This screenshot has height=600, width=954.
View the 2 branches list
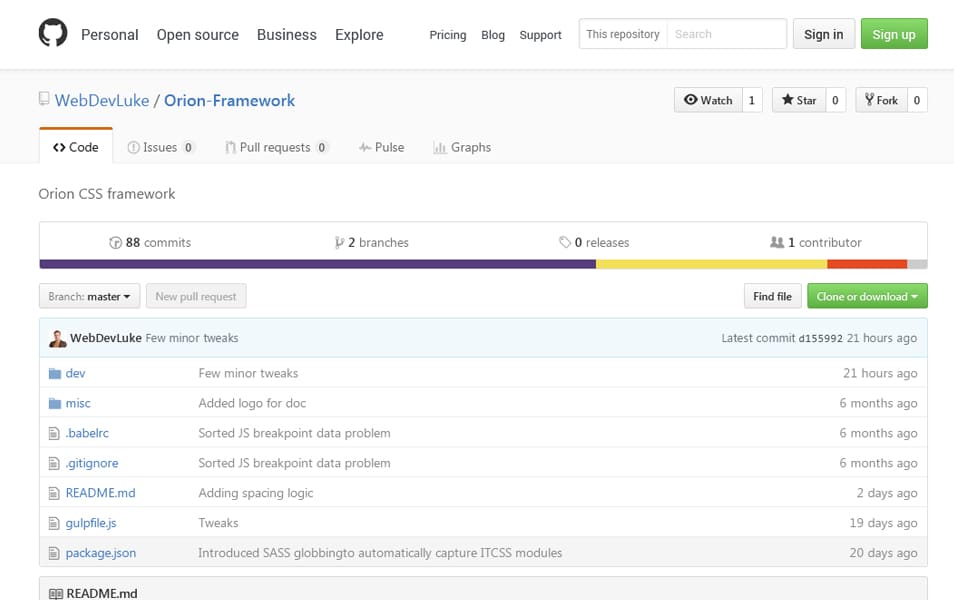click(372, 243)
